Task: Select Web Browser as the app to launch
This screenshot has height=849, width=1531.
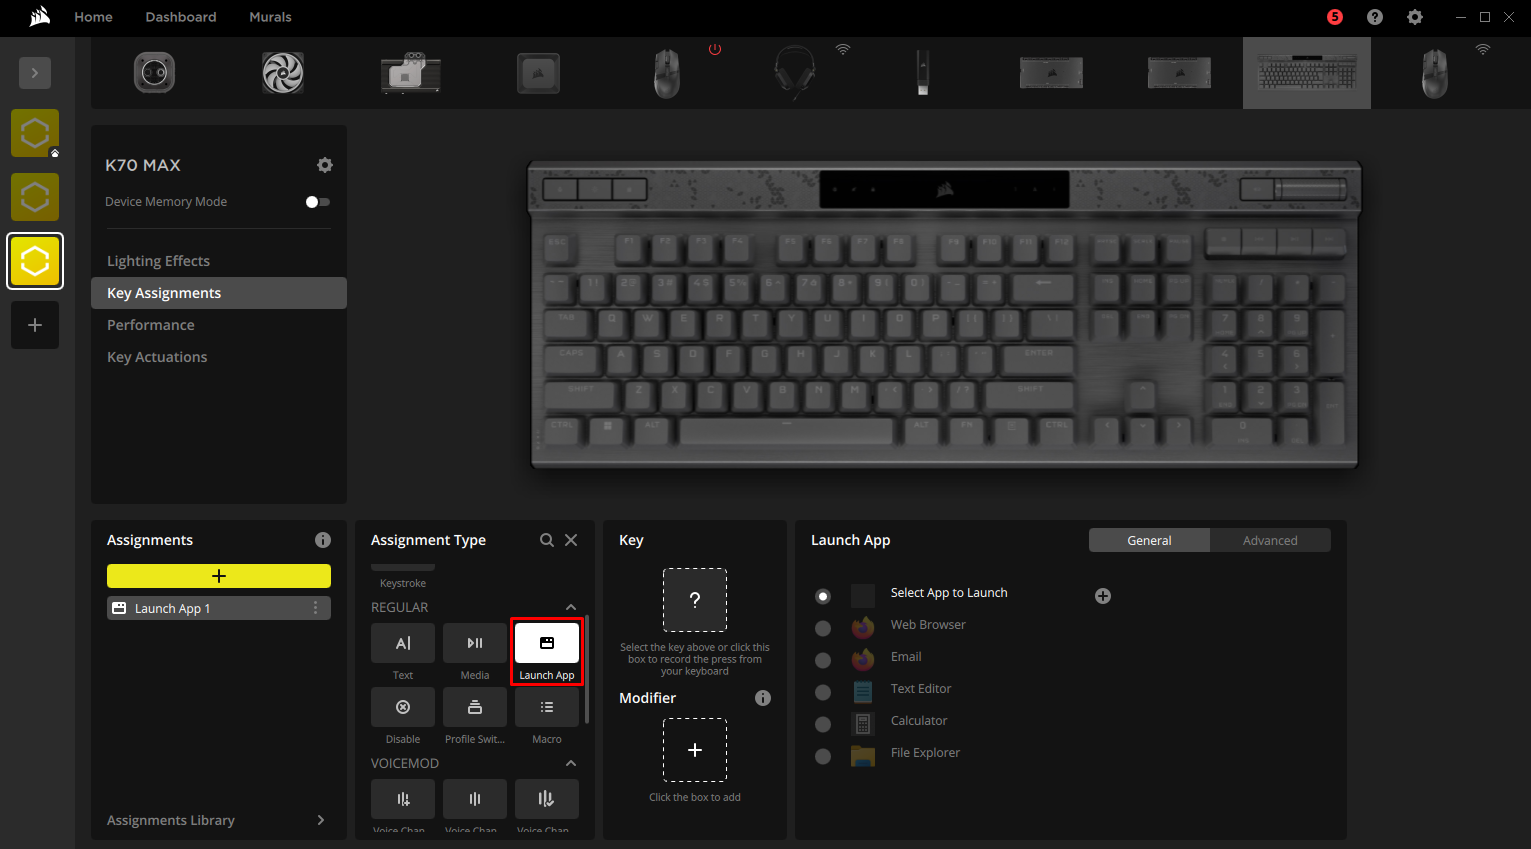Action: click(x=822, y=628)
